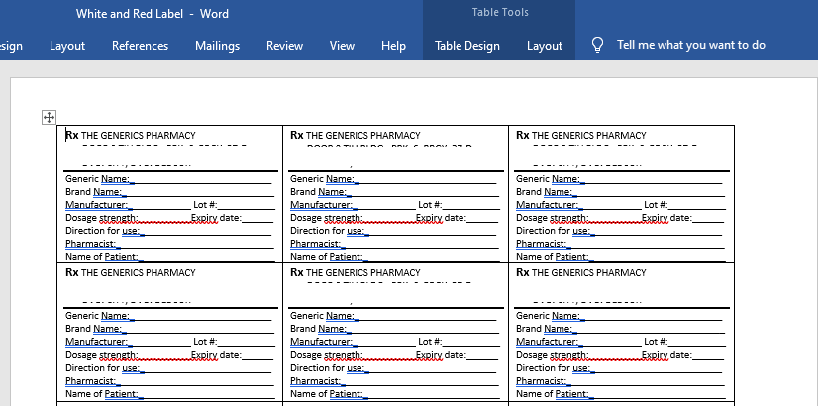Click 'Name of Patient' in bottom-middle label
818x406 pixels.
[326, 394]
